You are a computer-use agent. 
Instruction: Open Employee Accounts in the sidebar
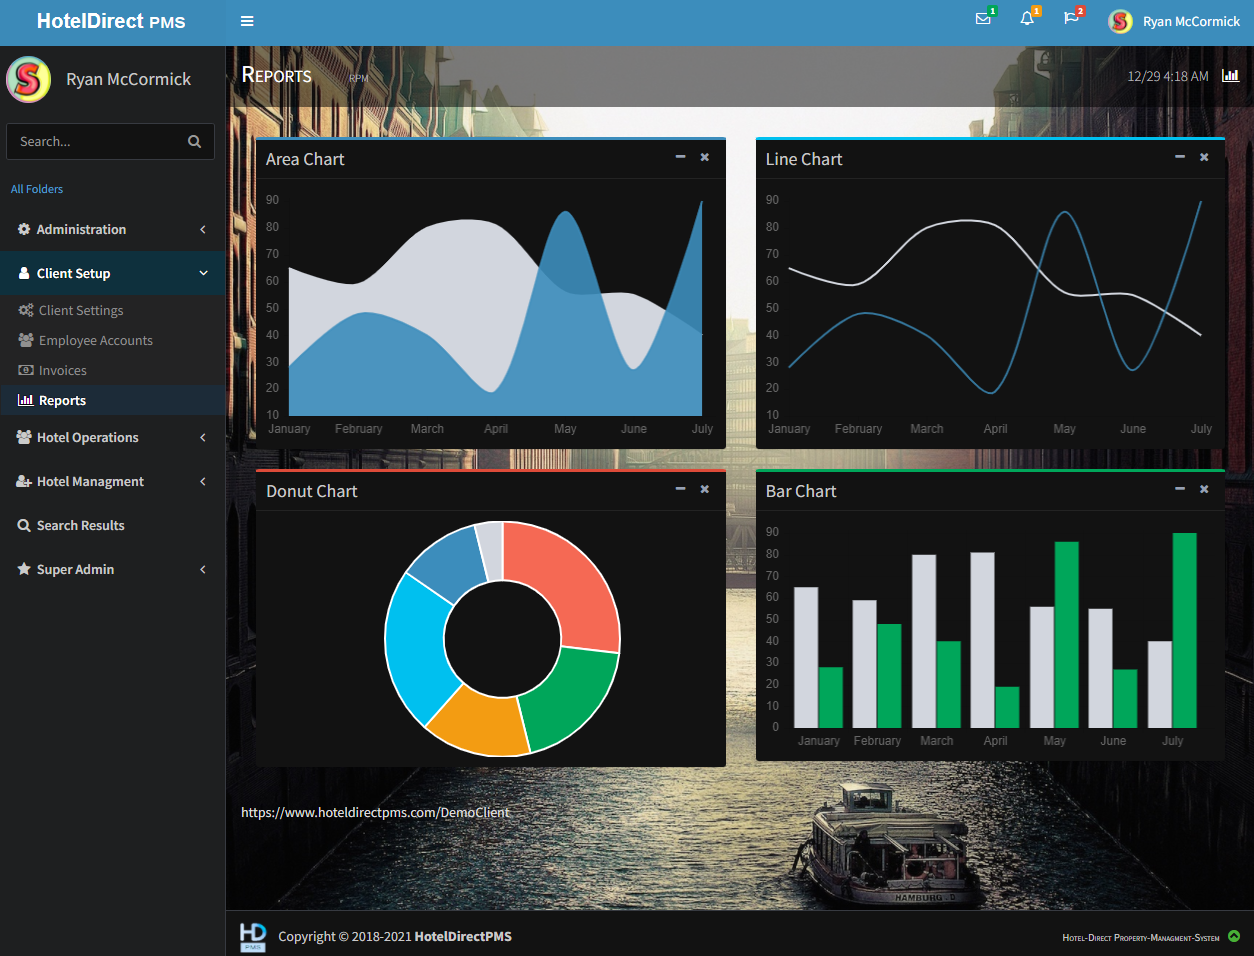pyautogui.click(x=95, y=340)
